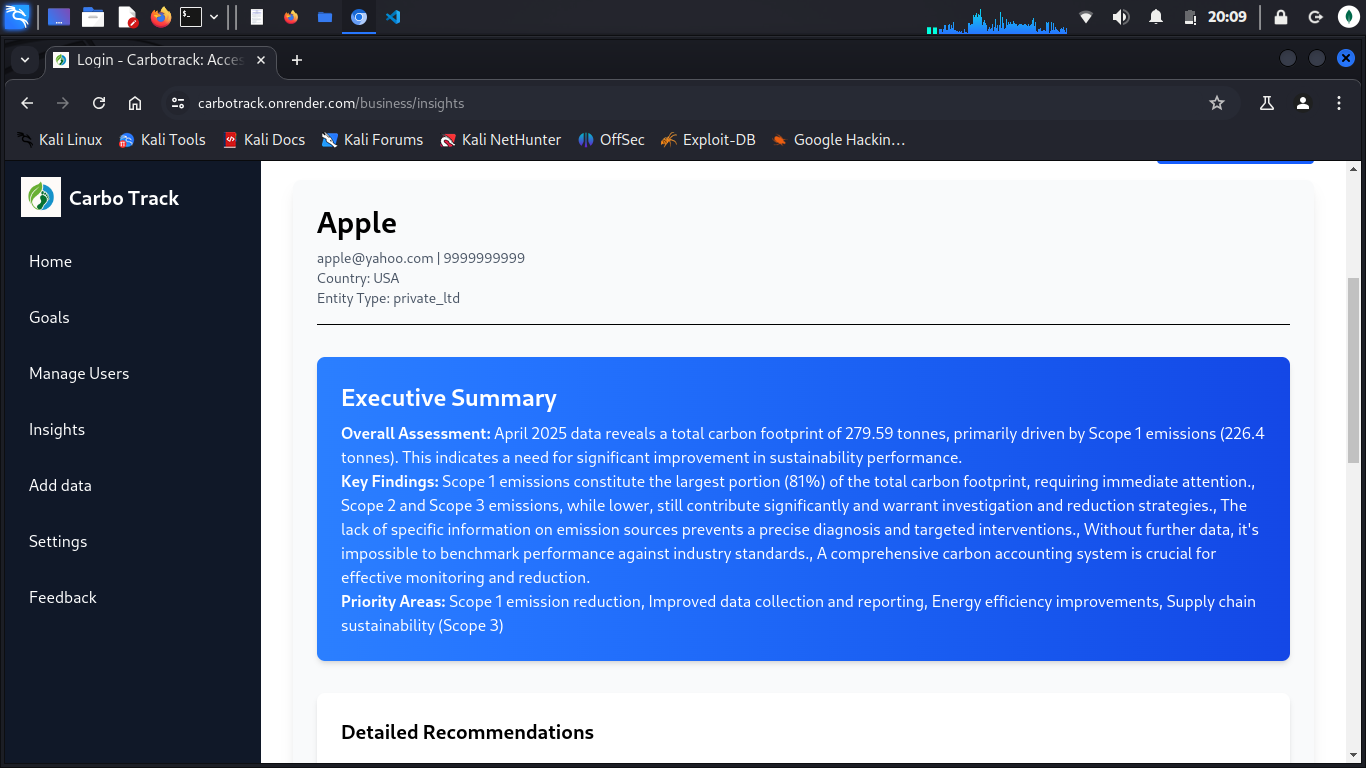1366x768 pixels.
Task: Go to the browser home page
Action: 135,103
